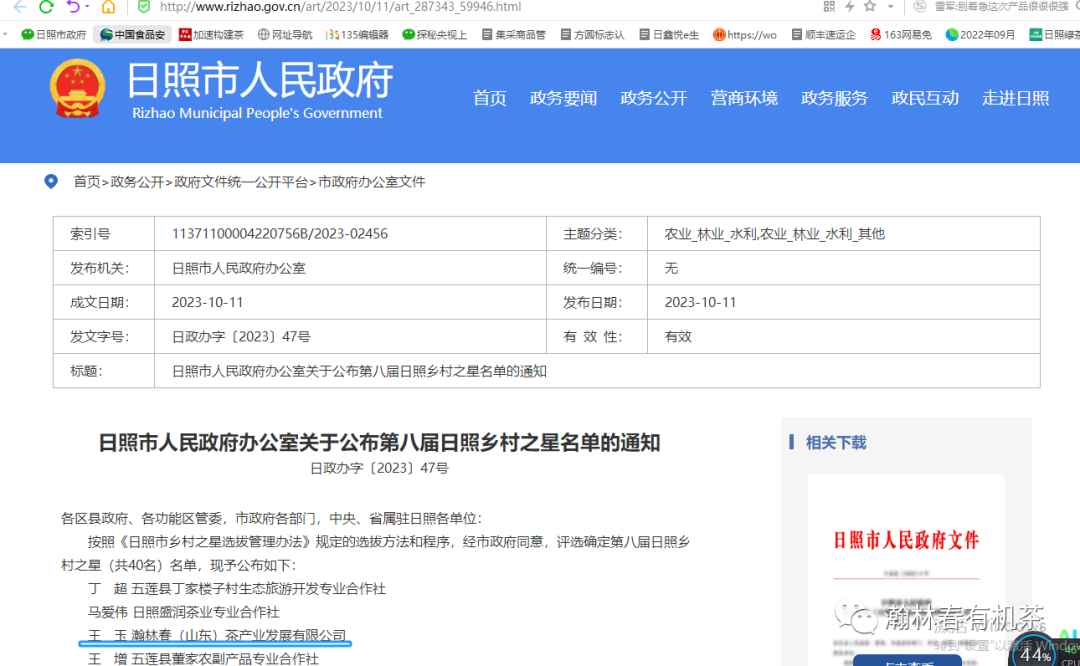Open the QR code icon in address bar
Viewport: 1080px width, 666px height.
[829, 7]
